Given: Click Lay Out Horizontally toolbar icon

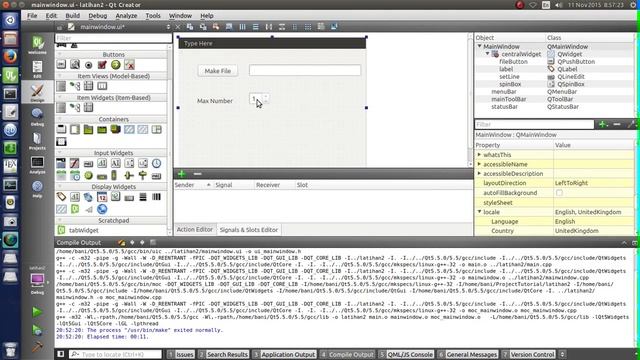Looking at the screenshot, I should click(242, 27).
